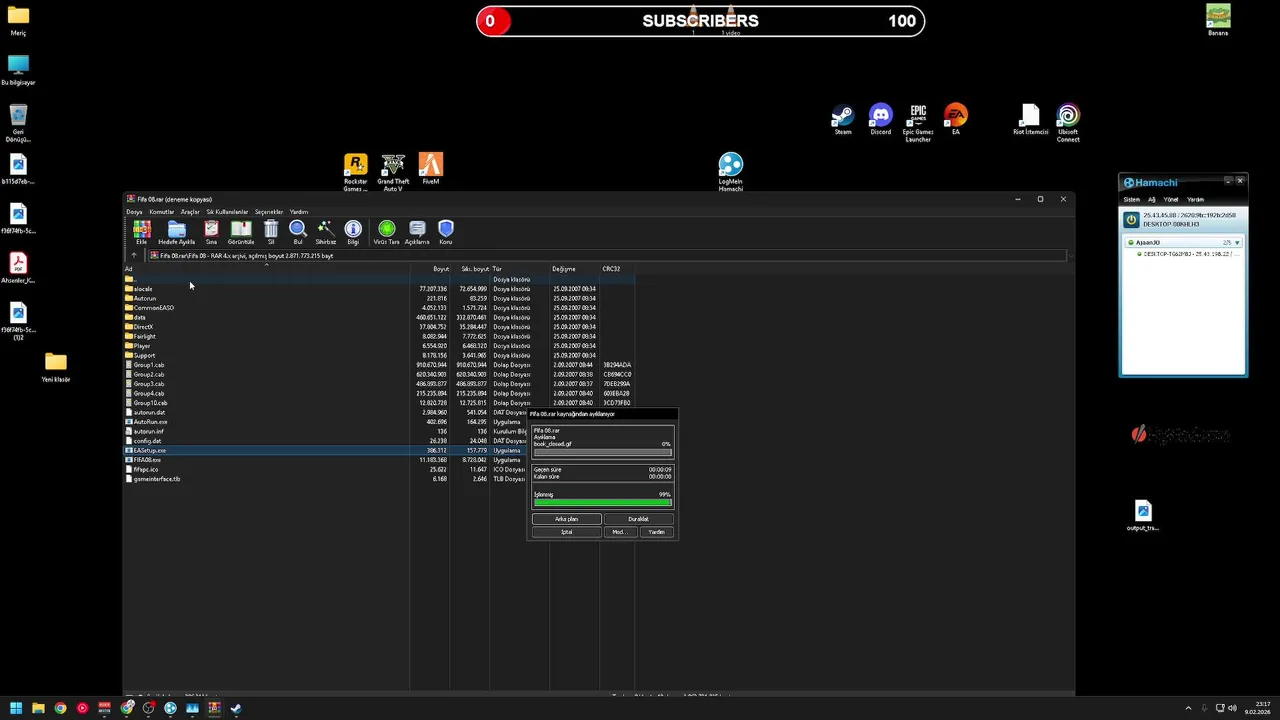Expand the Ajaan30 network dropdown in Hamachi
Viewport: 1280px width, 720px height.
point(1237,242)
